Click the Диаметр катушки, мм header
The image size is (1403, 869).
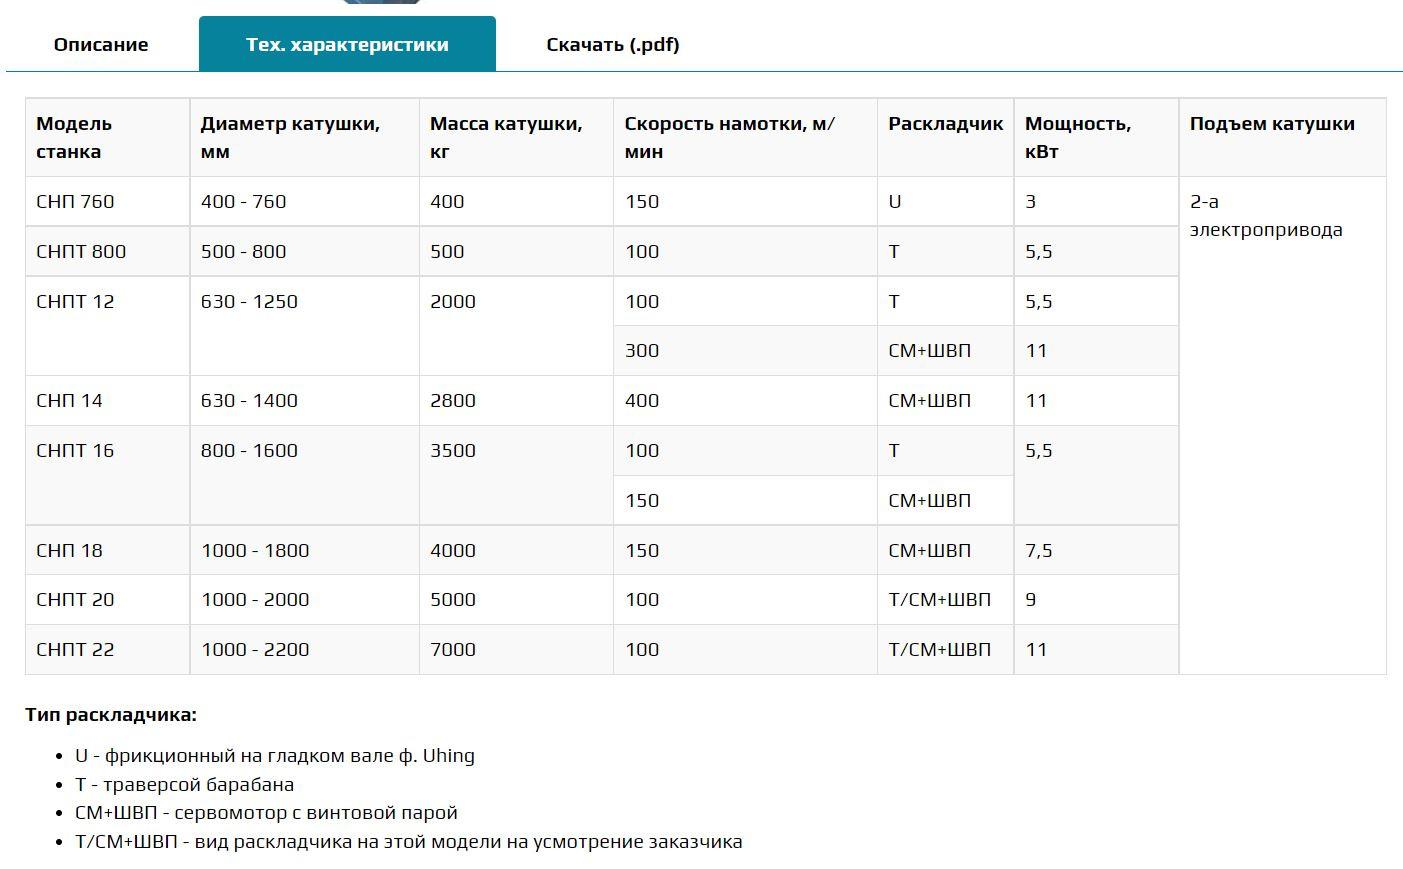point(290,137)
